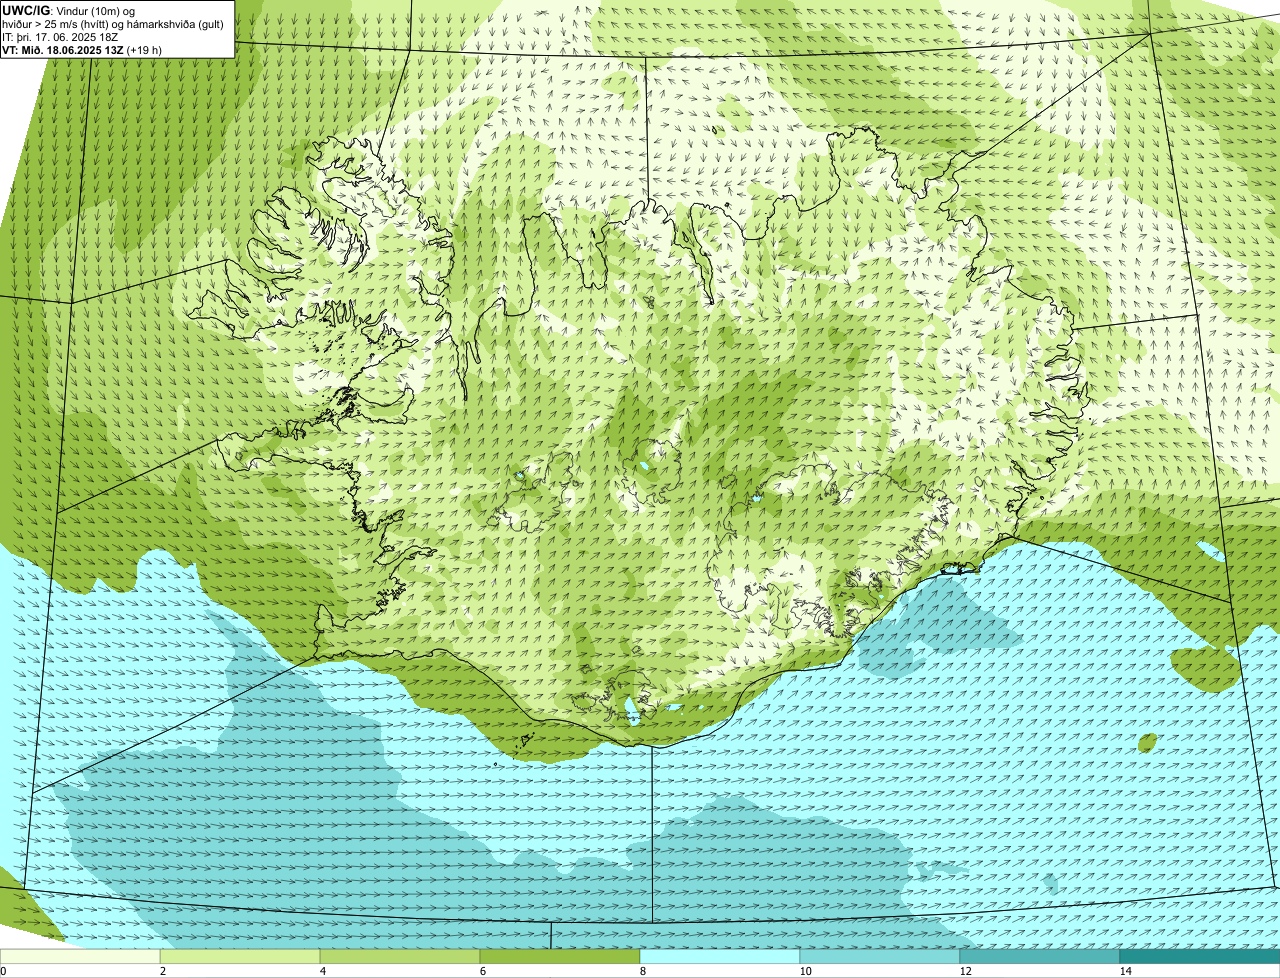Viewport: 1280px width, 978px height.
Task: Select the 6–8 m/s olive green swatch
Action: coord(560,956)
